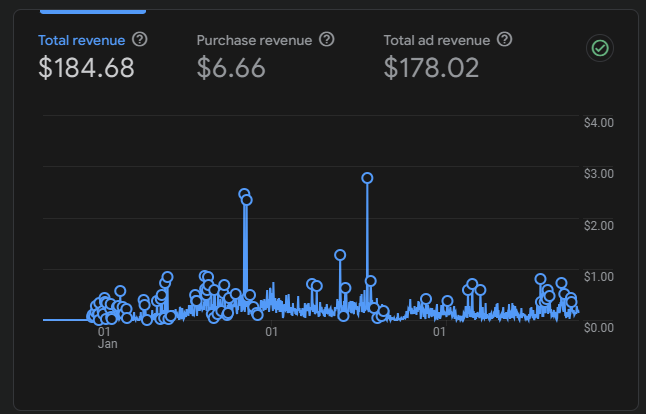
Task: Click the blue active tab indicator bar
Action: [92, 11]
